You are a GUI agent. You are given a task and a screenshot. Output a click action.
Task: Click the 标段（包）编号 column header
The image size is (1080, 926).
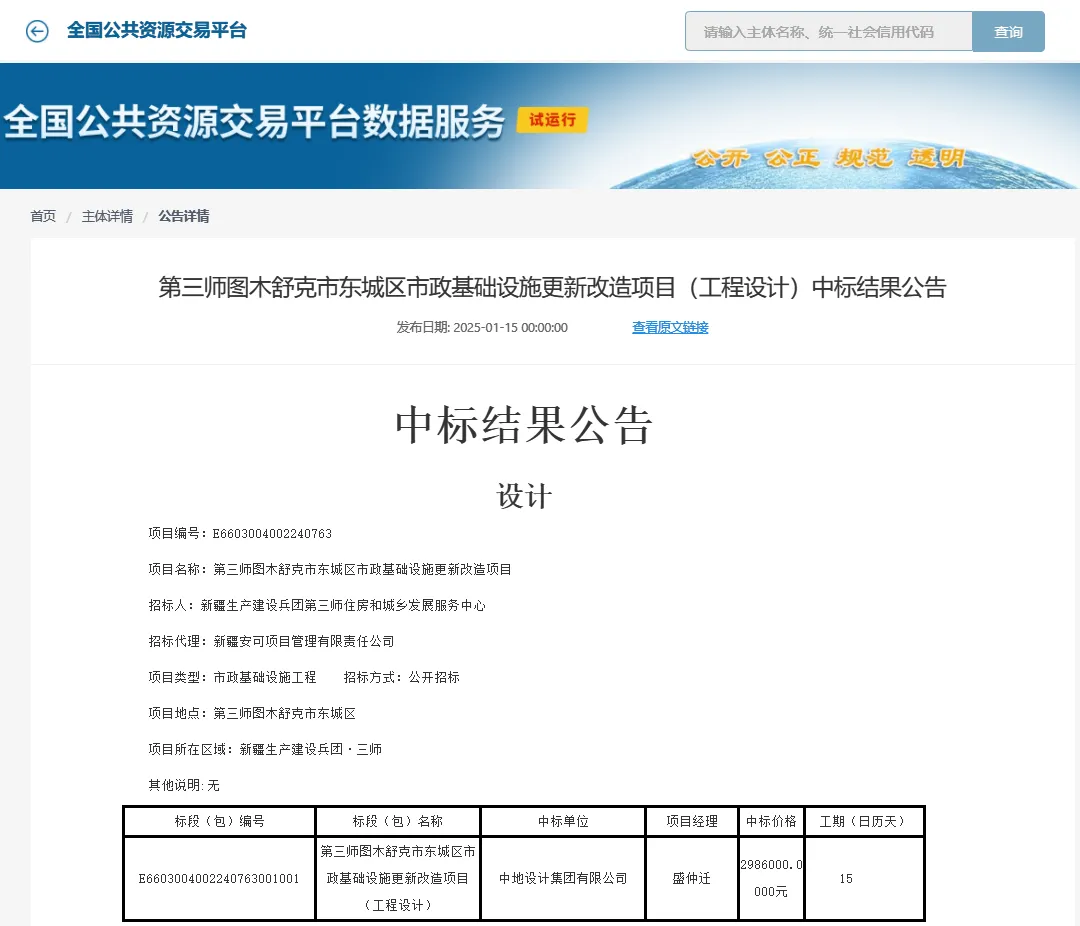point(219,821)
